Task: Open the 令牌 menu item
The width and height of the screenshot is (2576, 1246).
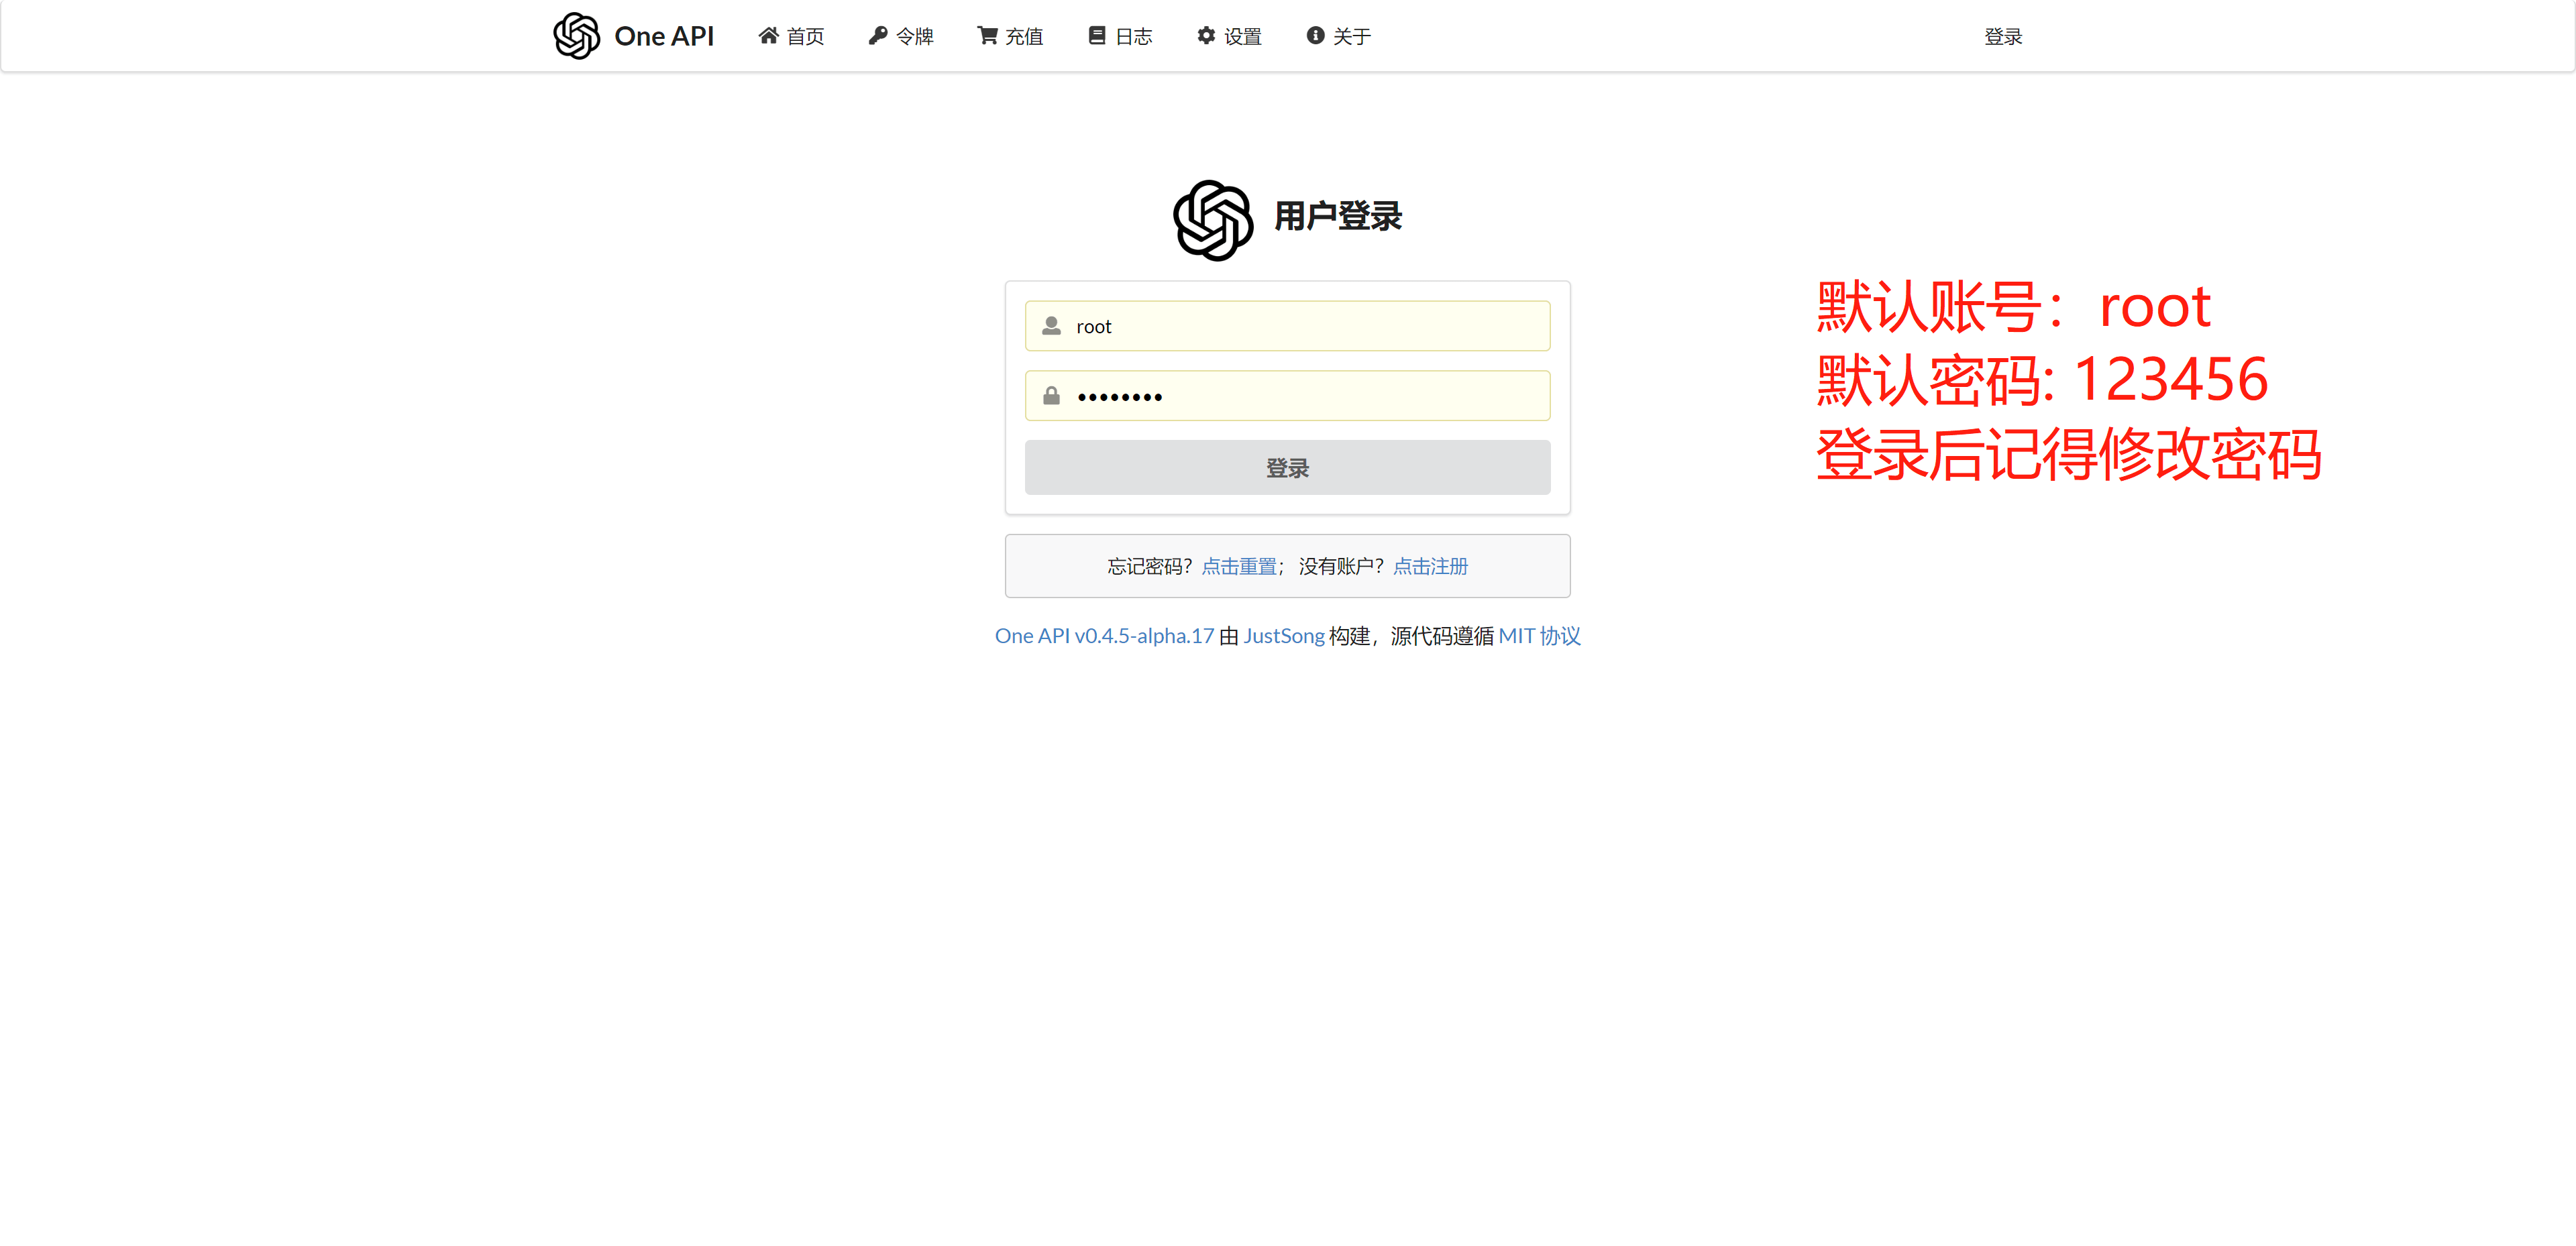Action: click(899, 36)
